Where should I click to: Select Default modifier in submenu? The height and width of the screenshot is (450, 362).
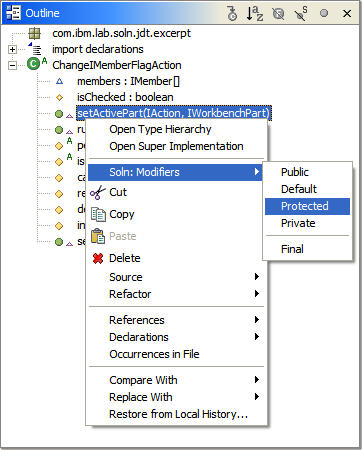point(307,189)
